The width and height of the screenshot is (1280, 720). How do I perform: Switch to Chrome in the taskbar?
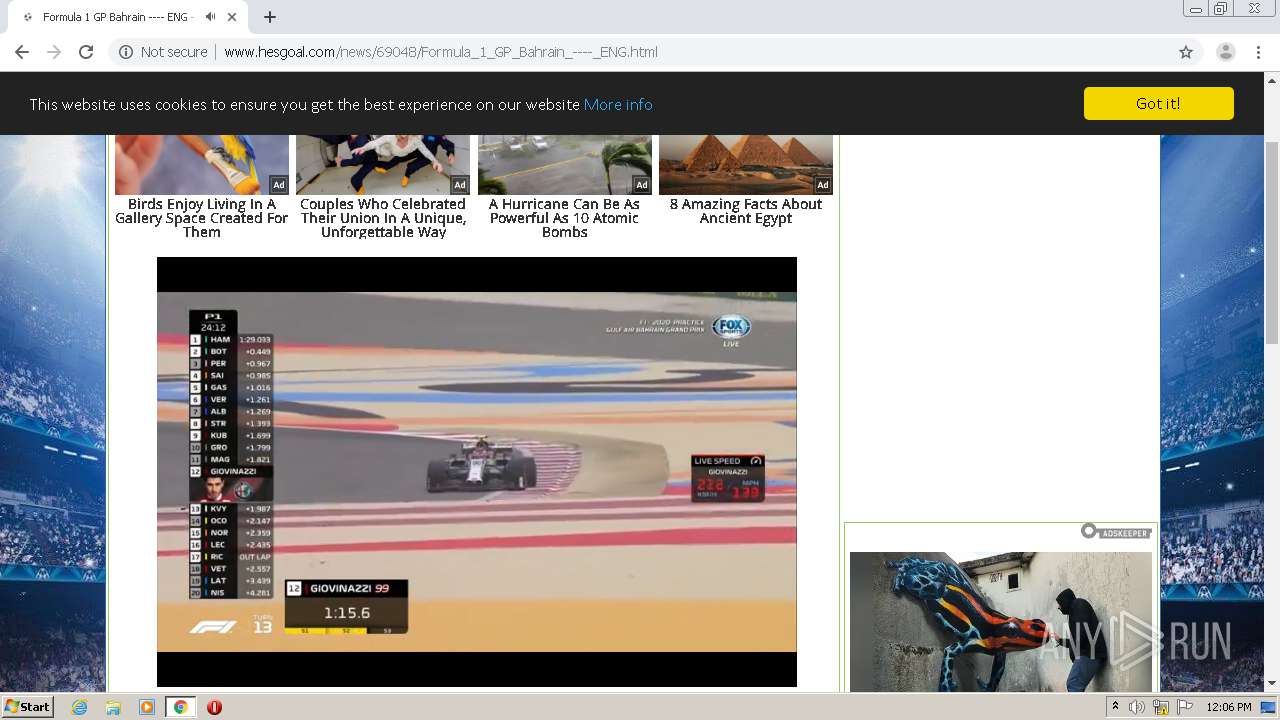(x=180, y=707)
